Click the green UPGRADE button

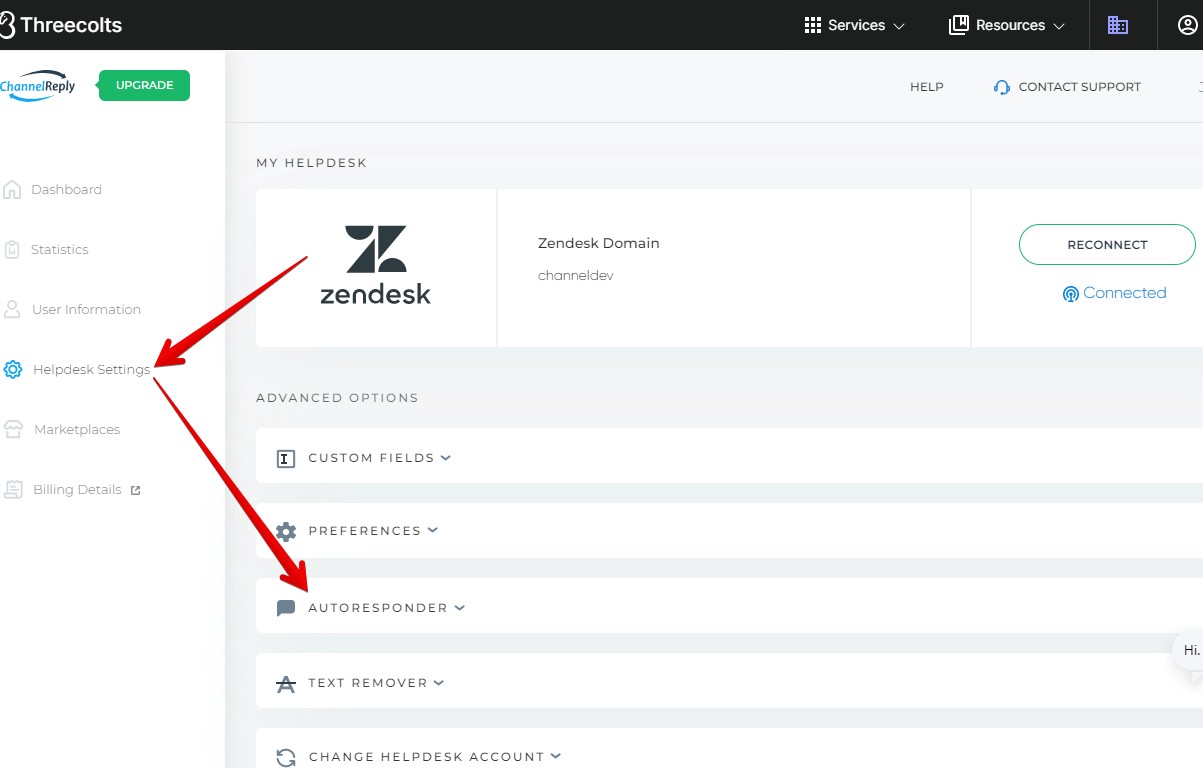point(144,85)
